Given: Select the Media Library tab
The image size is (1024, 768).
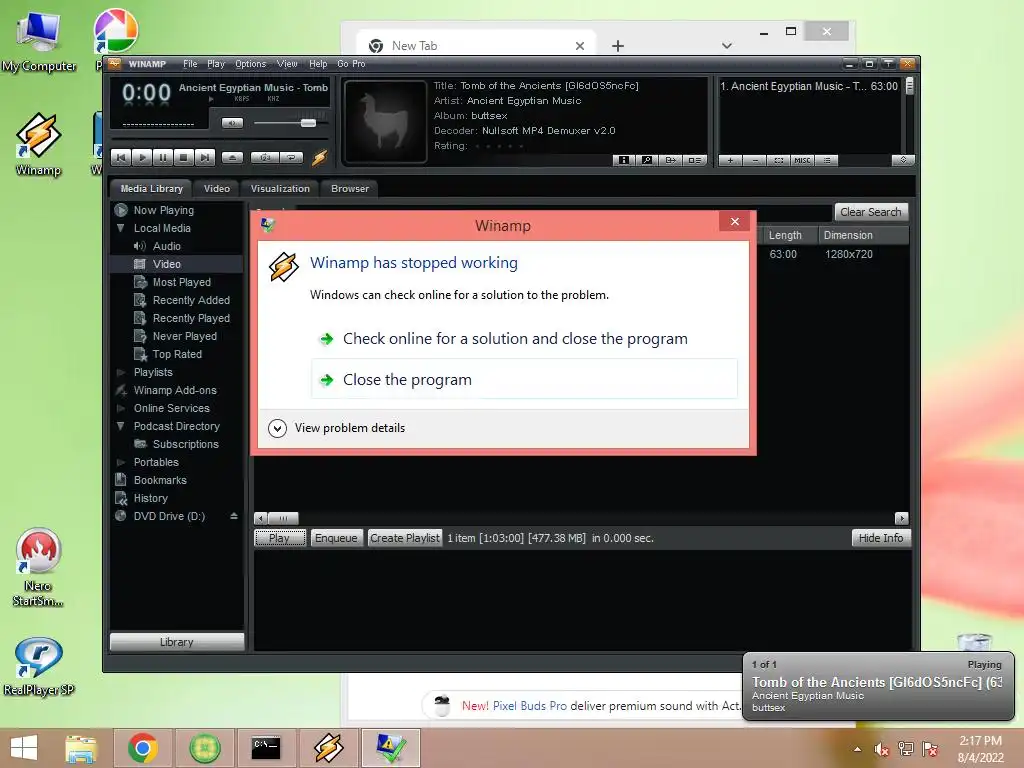Looking at the screenshot, I should pyautogui.click(x=152, y=189).
